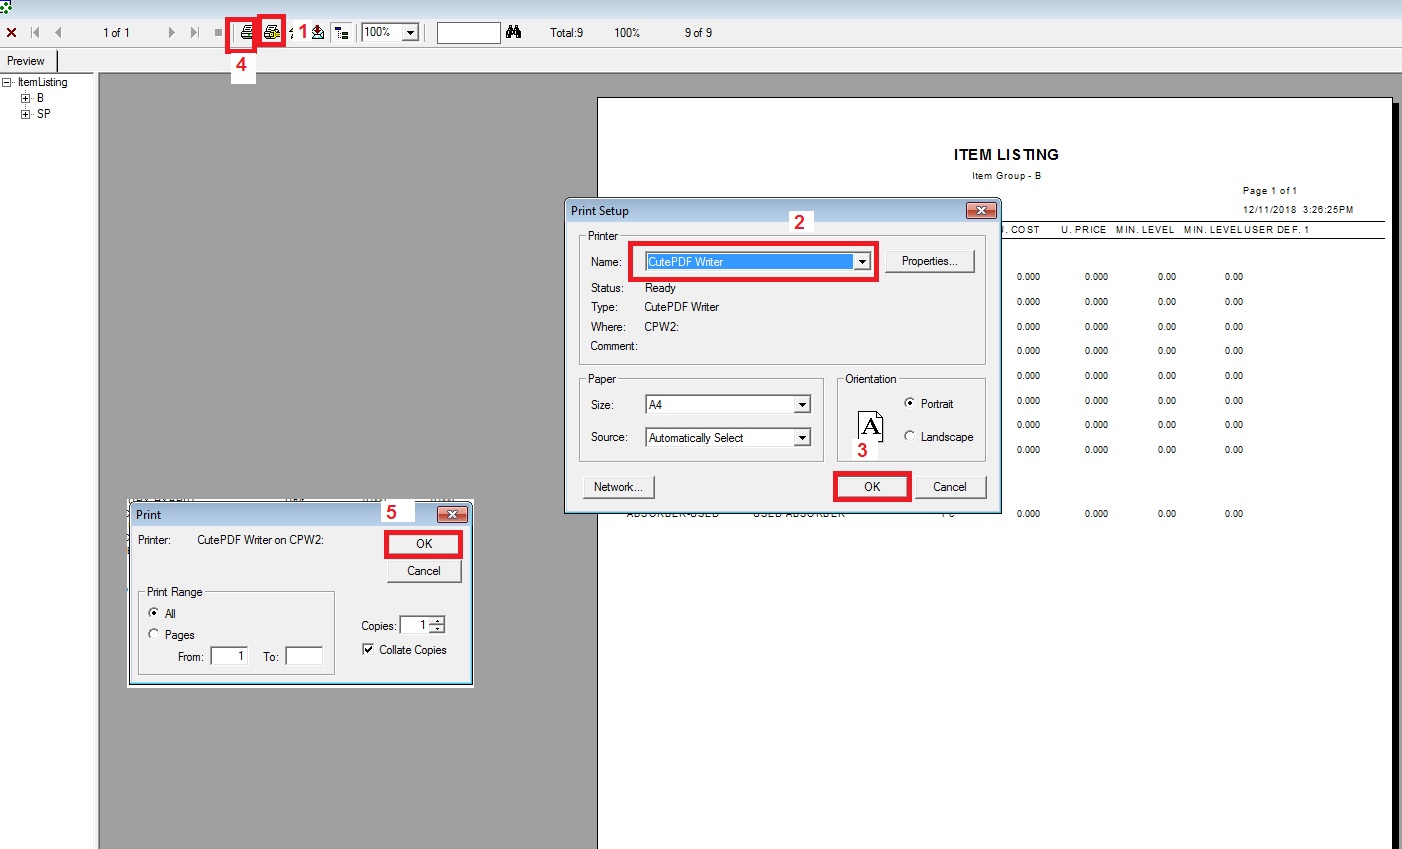Screen dimensions: 1402x849
Task: Select the Preview tab
Action: pyautogui.click(x=27, y=61)
